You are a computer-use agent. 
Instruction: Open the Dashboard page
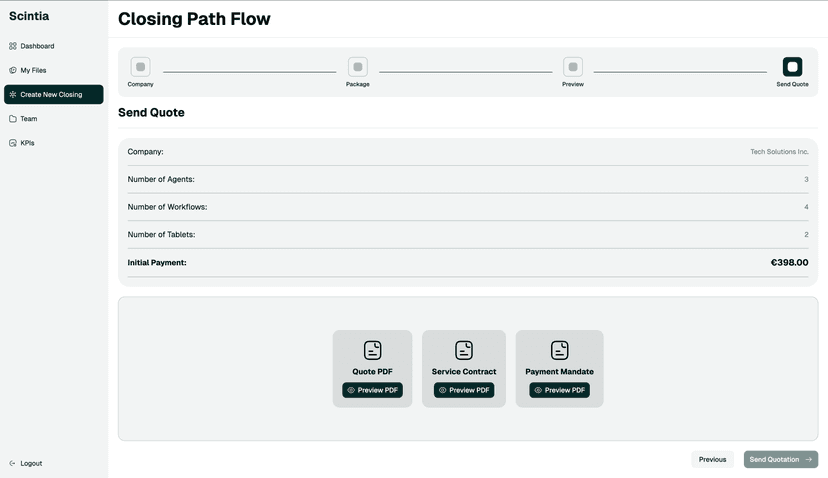click(37, 46)
